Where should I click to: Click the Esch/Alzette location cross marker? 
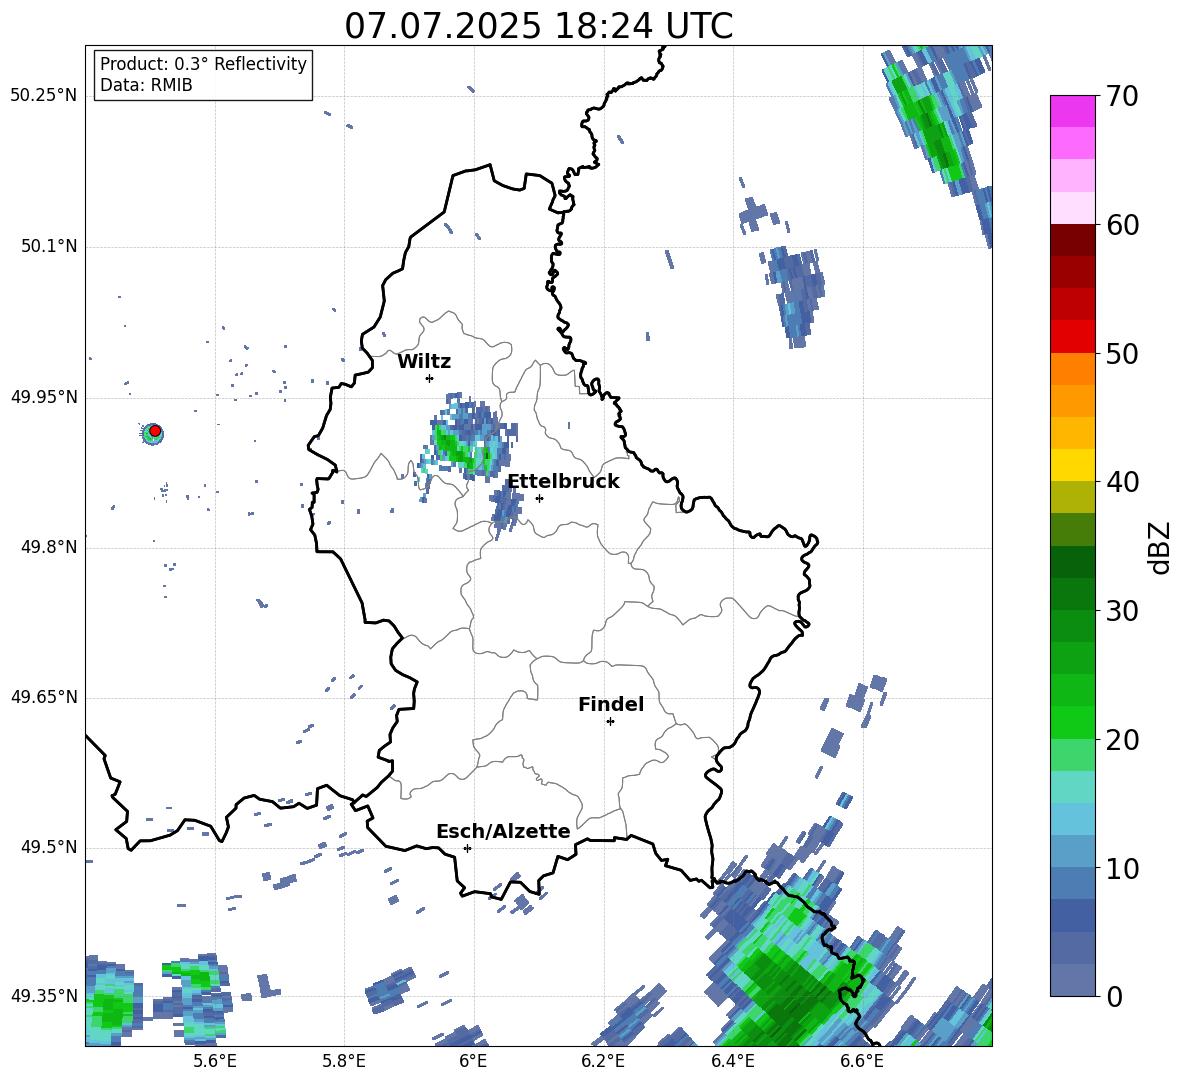coord(467,848)
